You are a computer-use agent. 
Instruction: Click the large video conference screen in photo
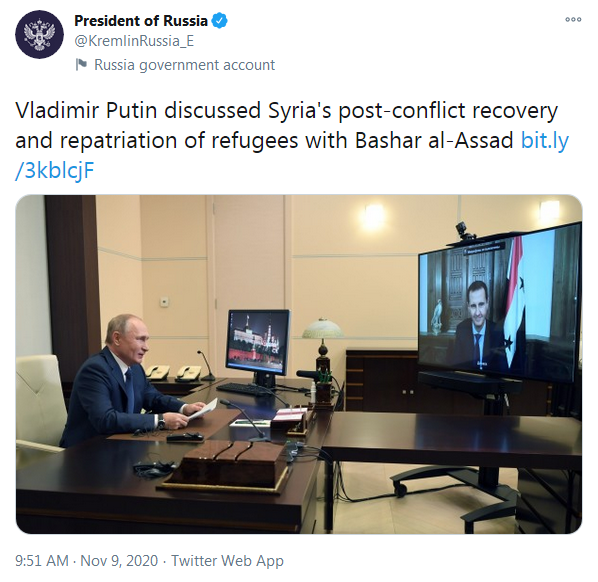click(x=500, y=305)
